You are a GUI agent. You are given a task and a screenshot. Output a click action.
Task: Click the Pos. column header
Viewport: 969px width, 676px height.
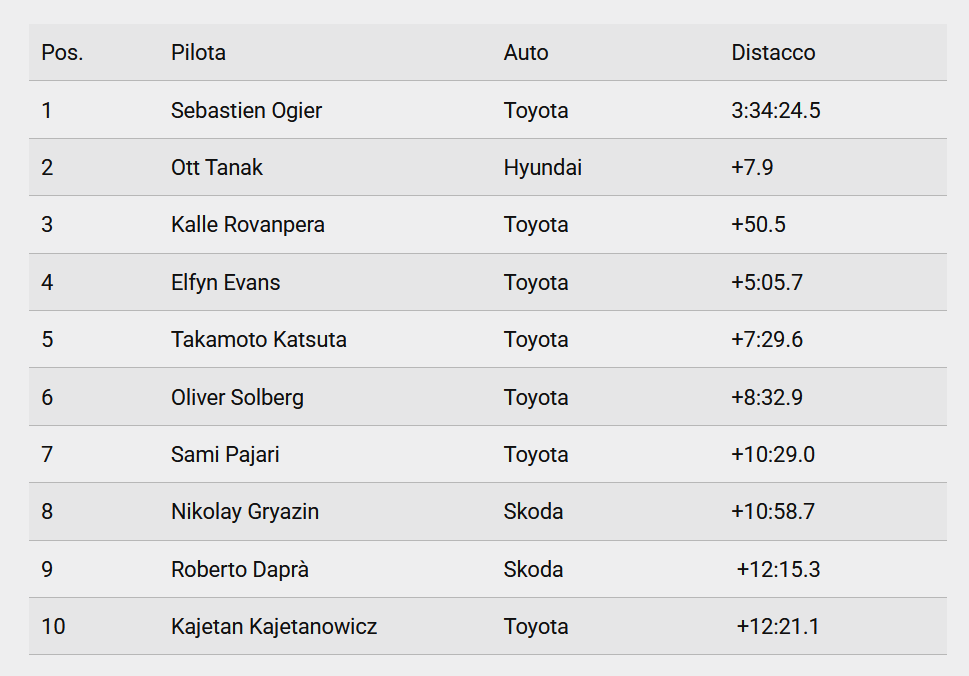pyautogui.click(x=62, y=53)
